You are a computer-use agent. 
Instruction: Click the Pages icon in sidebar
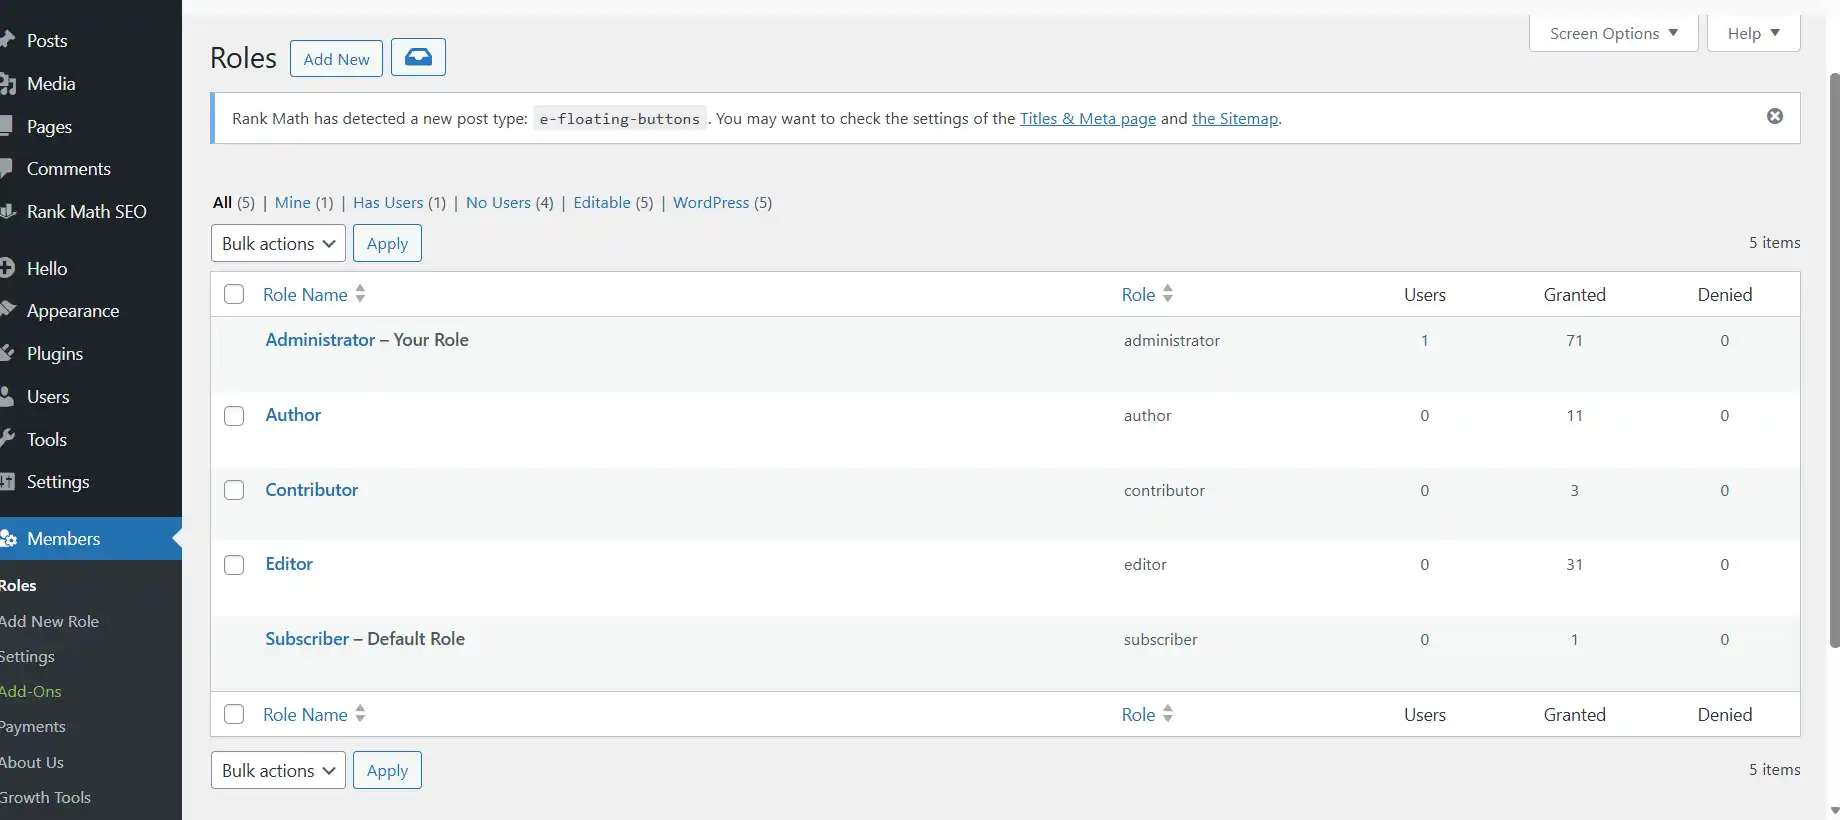click(6, 126)
